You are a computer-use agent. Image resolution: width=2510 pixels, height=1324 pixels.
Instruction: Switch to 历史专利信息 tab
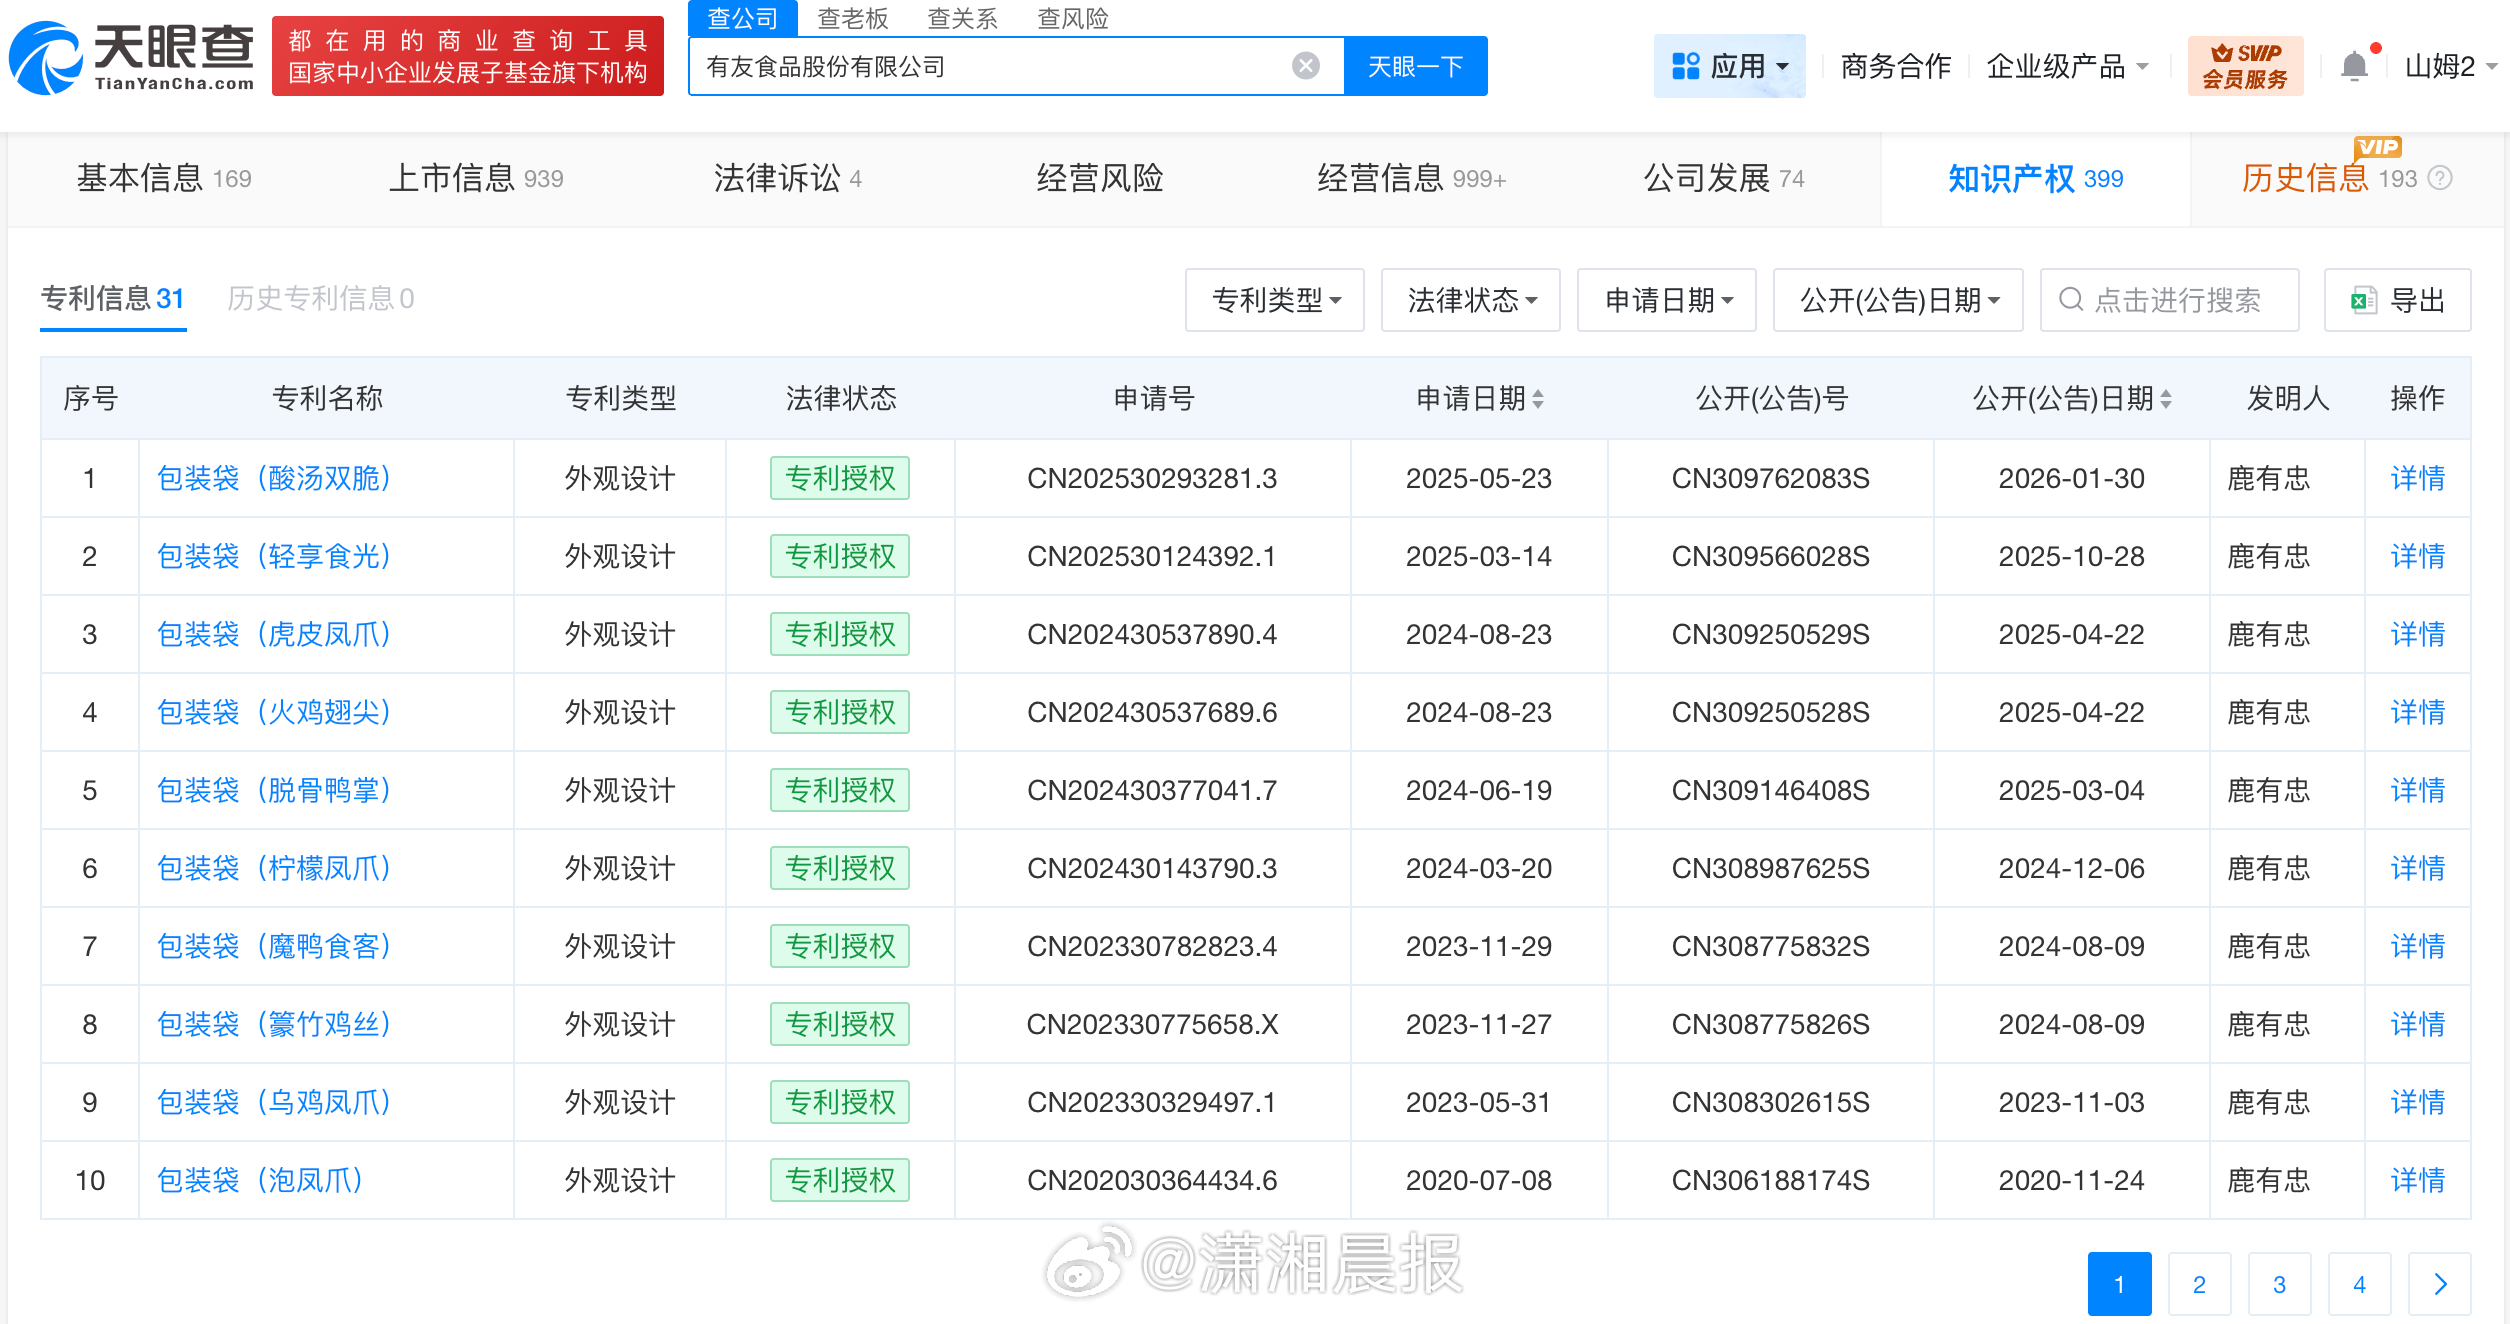coord(320,298)
